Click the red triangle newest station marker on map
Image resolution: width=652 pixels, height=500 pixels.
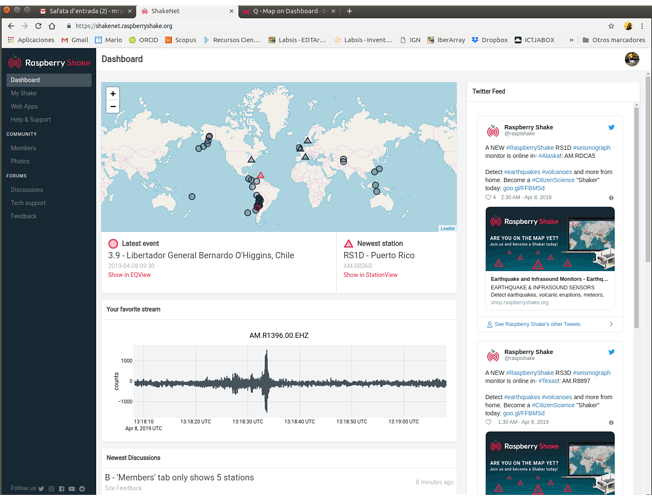pos(260,175)
